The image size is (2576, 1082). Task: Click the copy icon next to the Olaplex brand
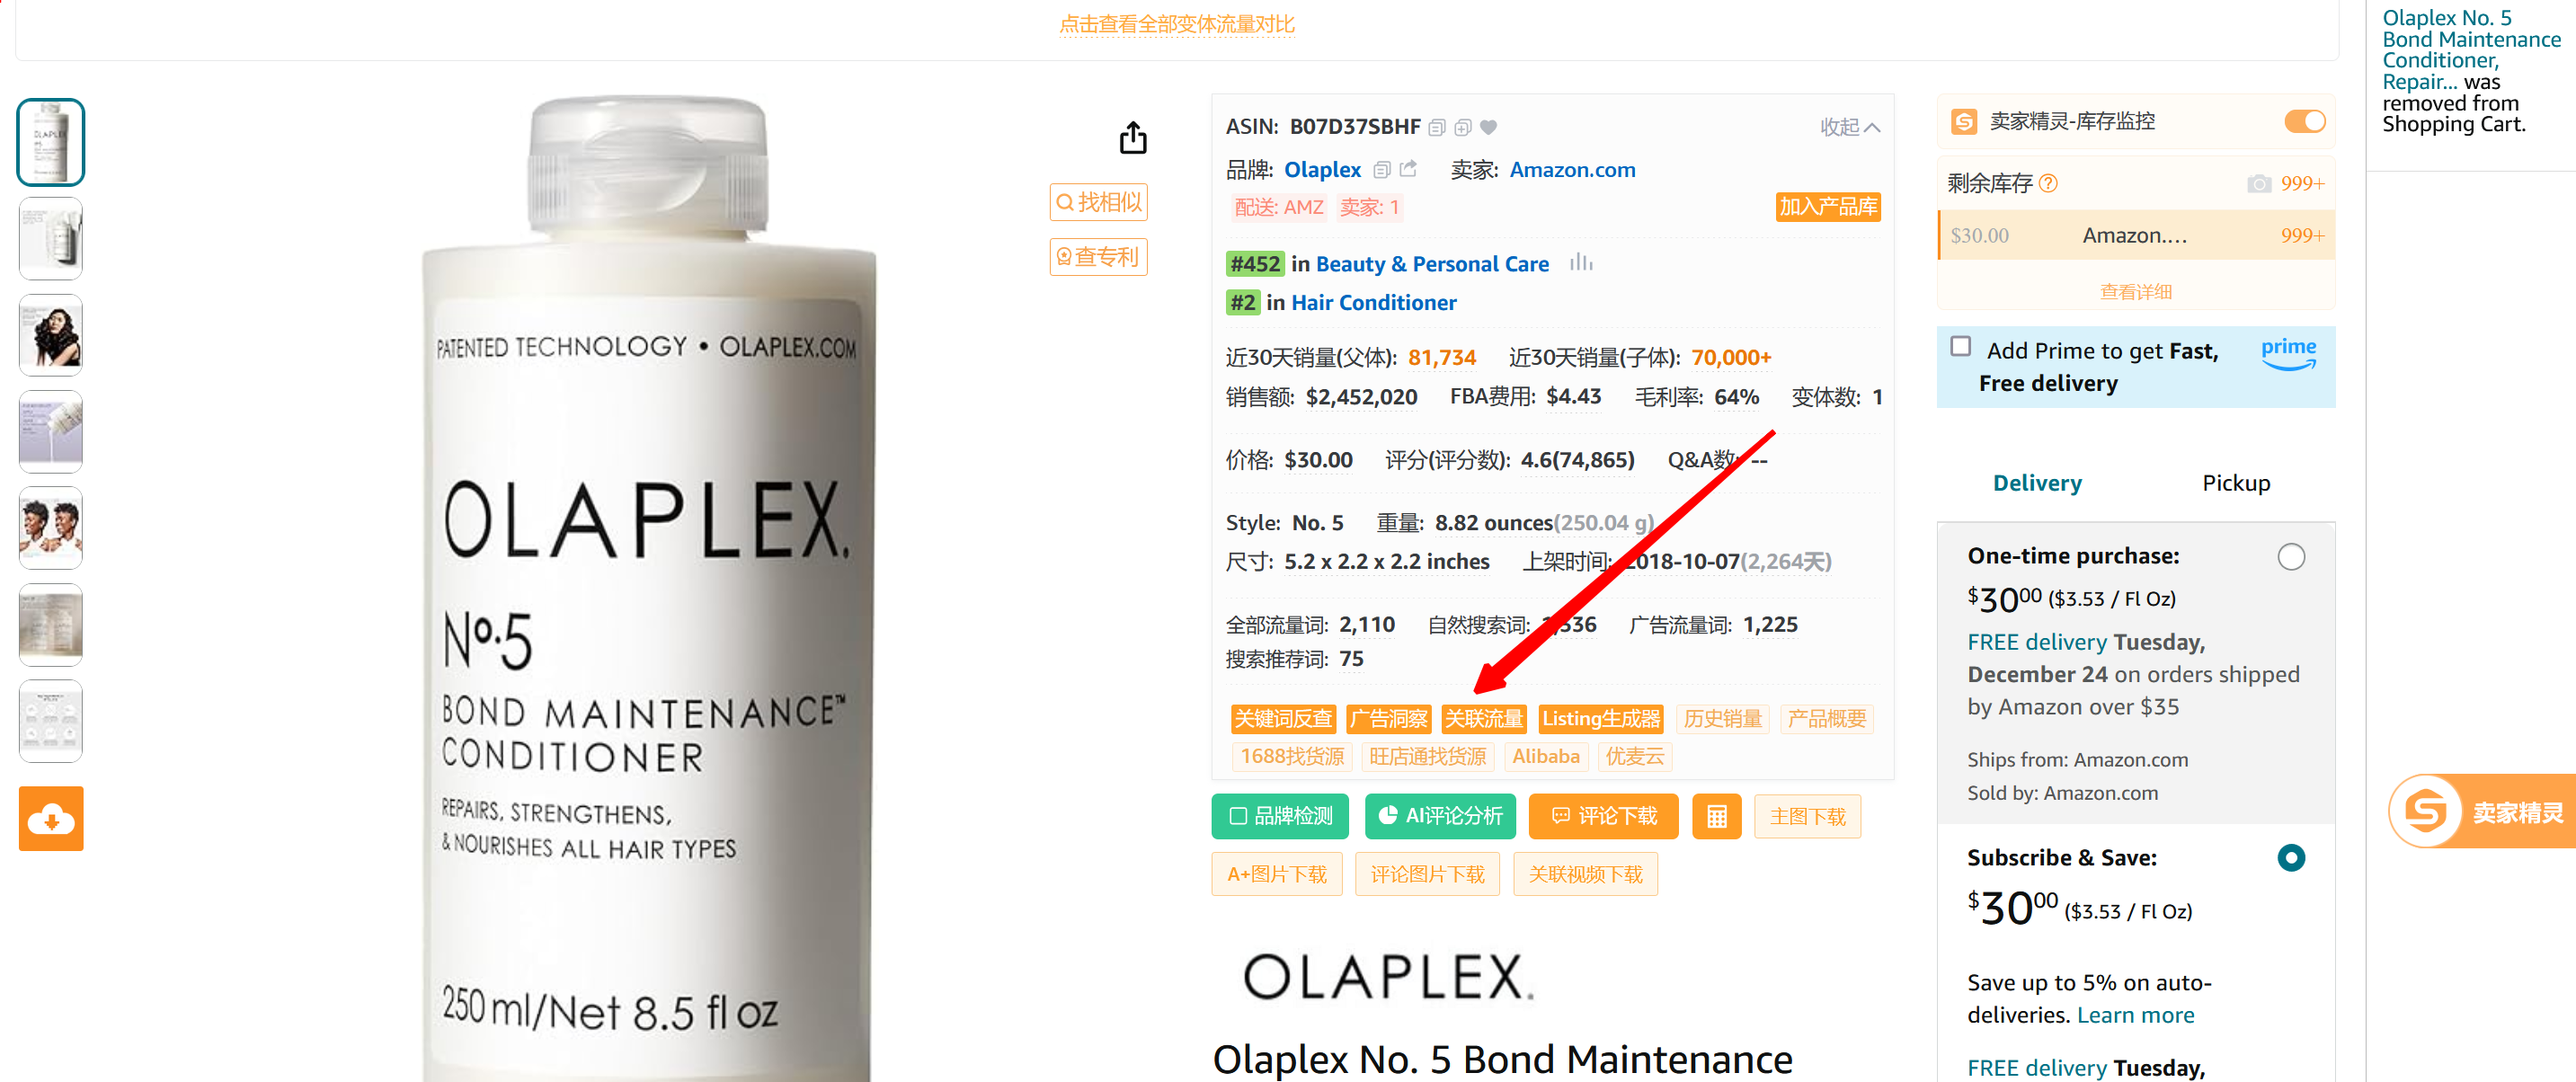coord(1382,170)
